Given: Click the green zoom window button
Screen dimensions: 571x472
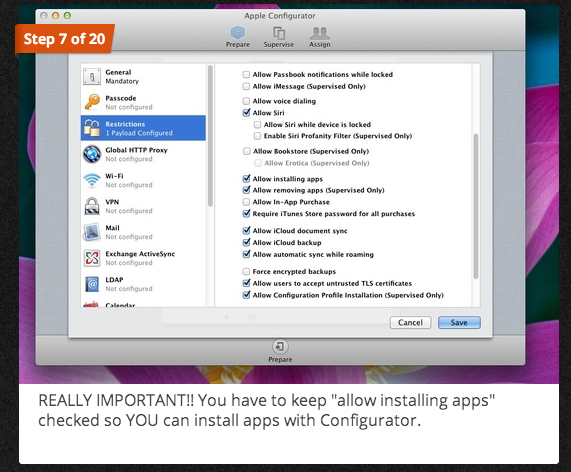Looking at the screenshot, I should click(x=67, y=16).
